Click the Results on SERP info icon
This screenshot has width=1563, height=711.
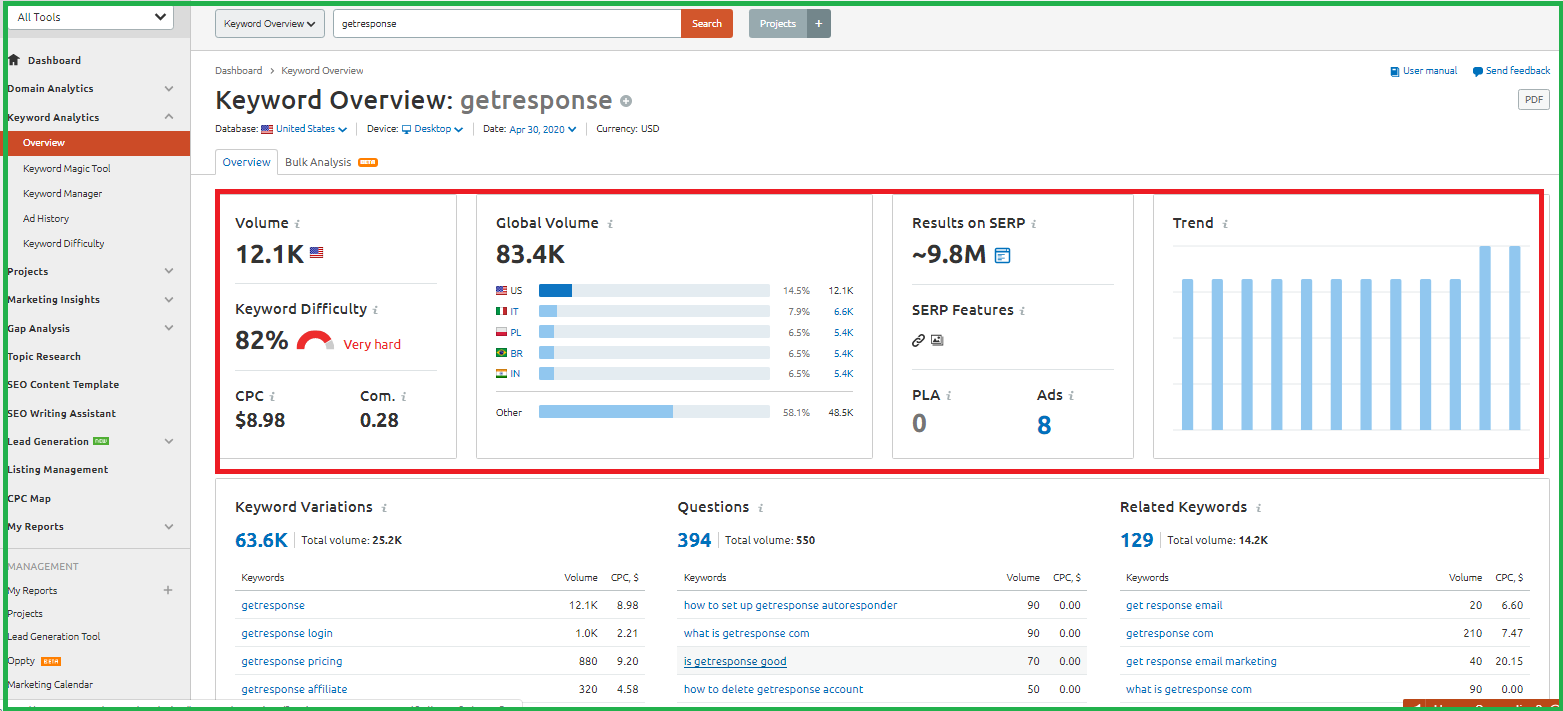click(x=1033, y=224)
